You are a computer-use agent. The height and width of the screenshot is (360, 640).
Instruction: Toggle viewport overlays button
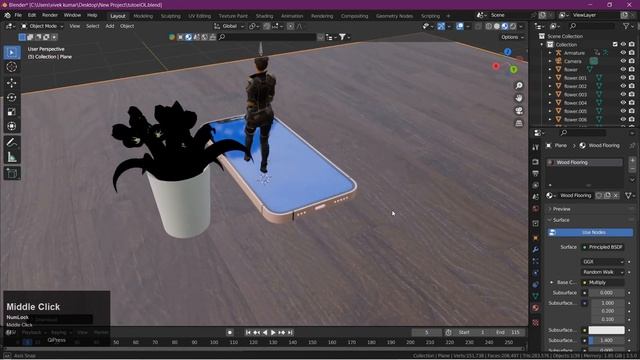(460, 26)
